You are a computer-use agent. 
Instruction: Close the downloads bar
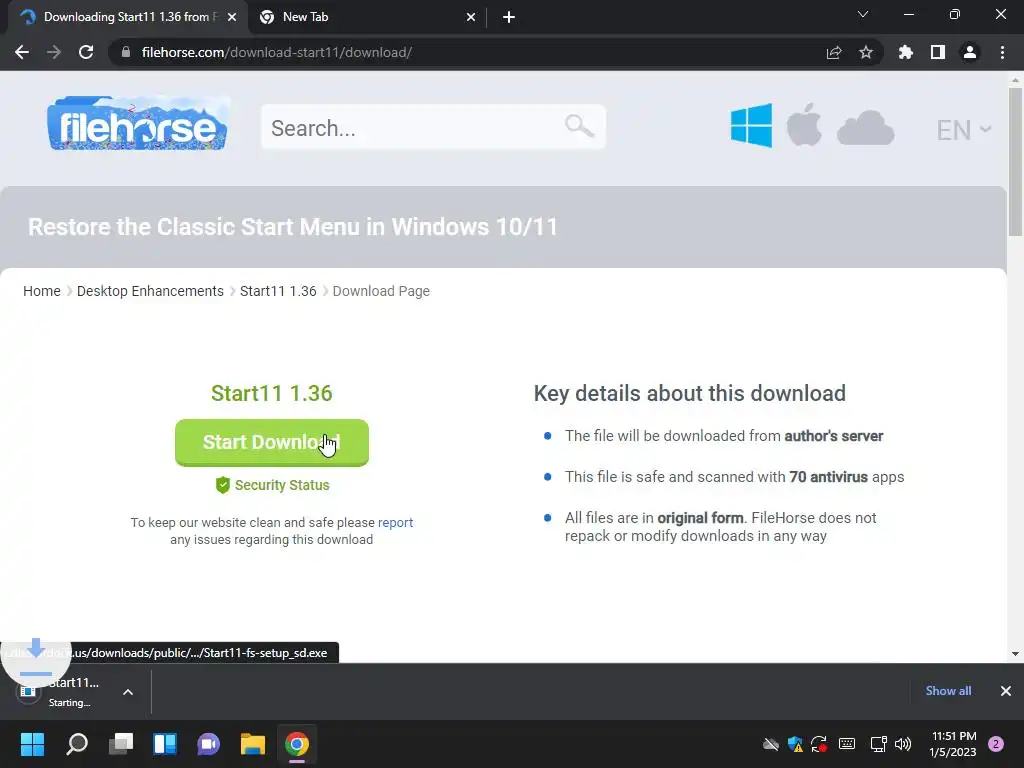[1006, 691]
